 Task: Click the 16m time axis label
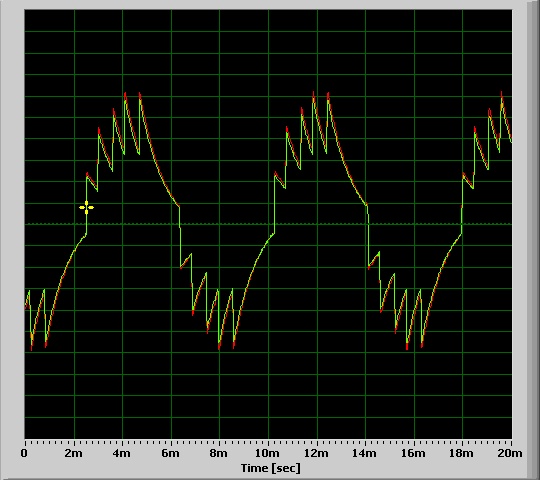[413, 453]
